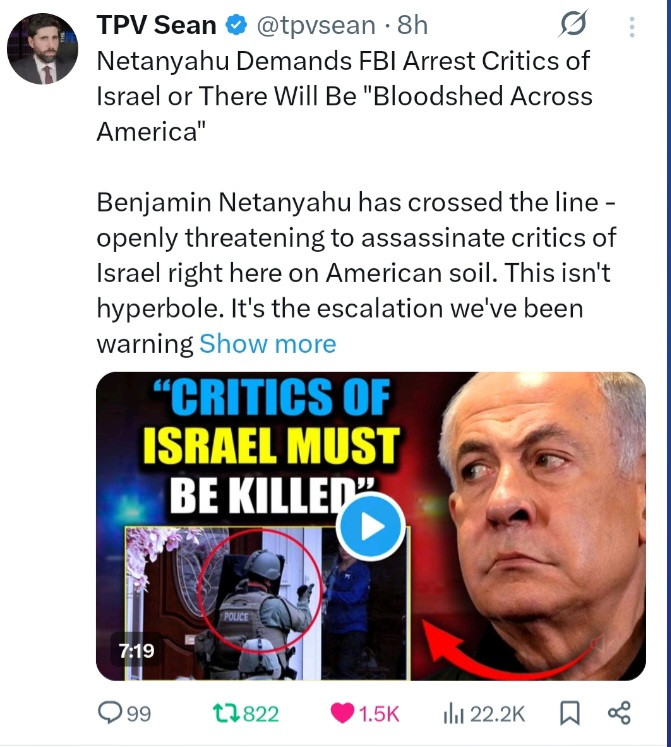Play the video with the blue play button
Viewport: 671px width, 747px height.
pos(370,526)
